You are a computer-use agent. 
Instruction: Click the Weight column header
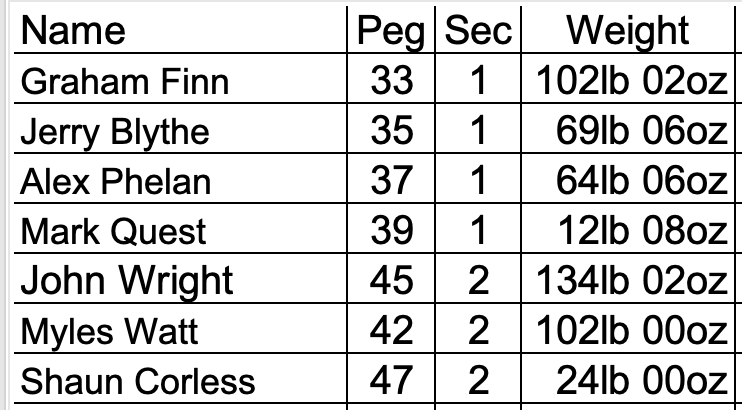[628, 29]
